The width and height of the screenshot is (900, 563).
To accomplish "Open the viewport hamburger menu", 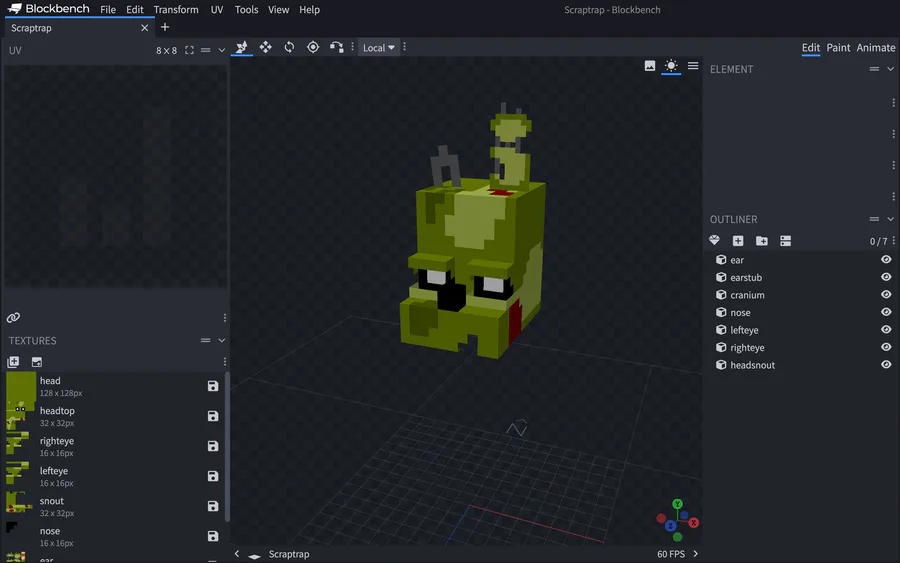I will tap(693, 66).
